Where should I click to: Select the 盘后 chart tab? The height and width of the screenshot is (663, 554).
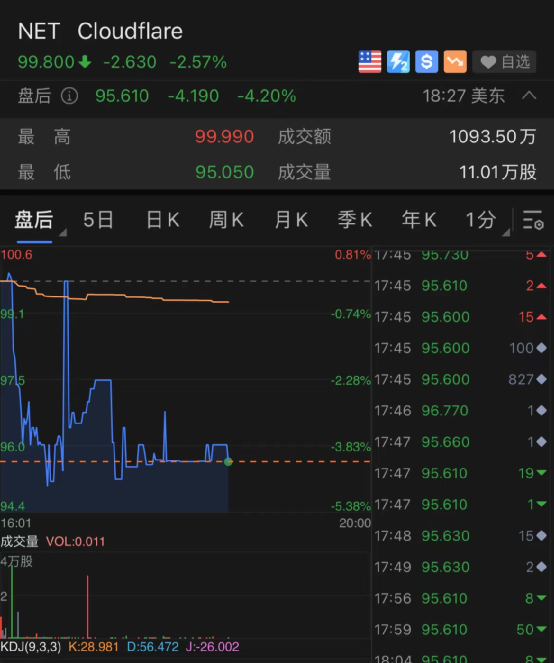pyautogui.click(x=34, y=220)
